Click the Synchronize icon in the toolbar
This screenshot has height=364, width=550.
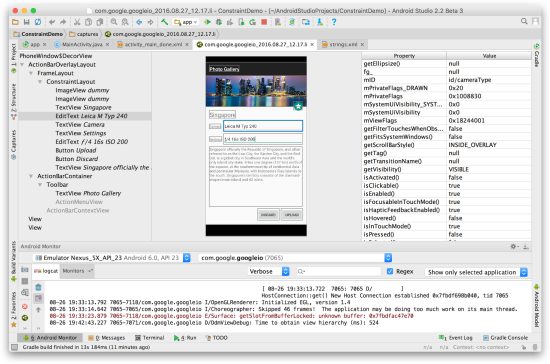click(38, 22)
